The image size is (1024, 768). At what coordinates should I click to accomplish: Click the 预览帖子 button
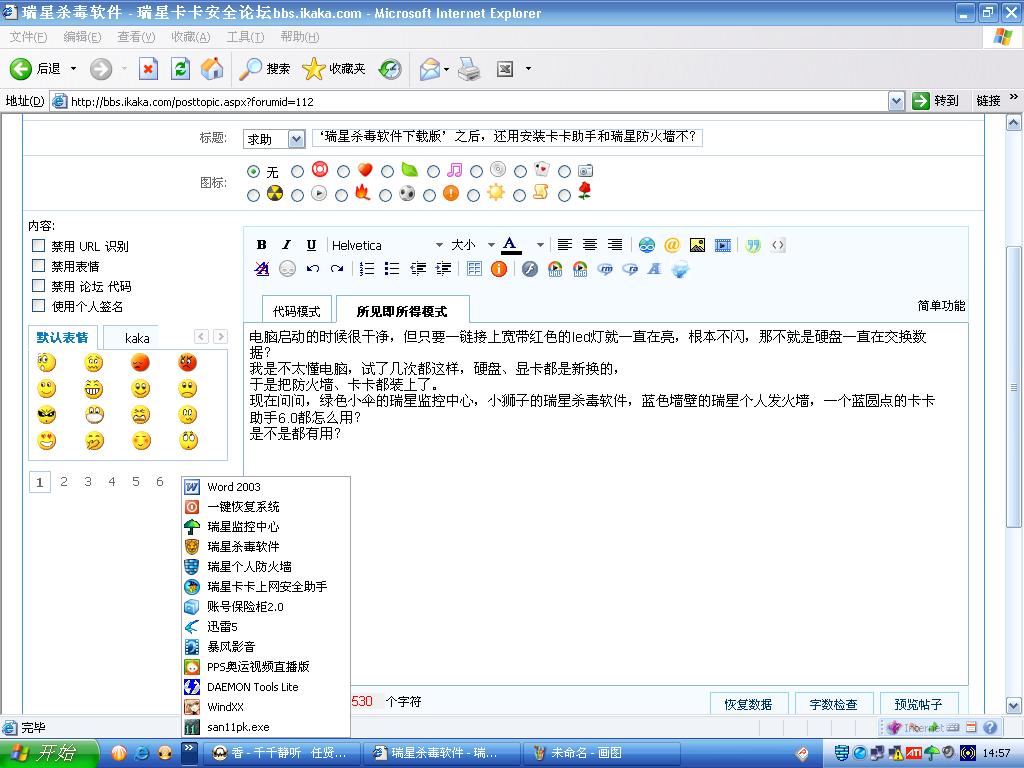pyautogui.click(x=918, y=704)
